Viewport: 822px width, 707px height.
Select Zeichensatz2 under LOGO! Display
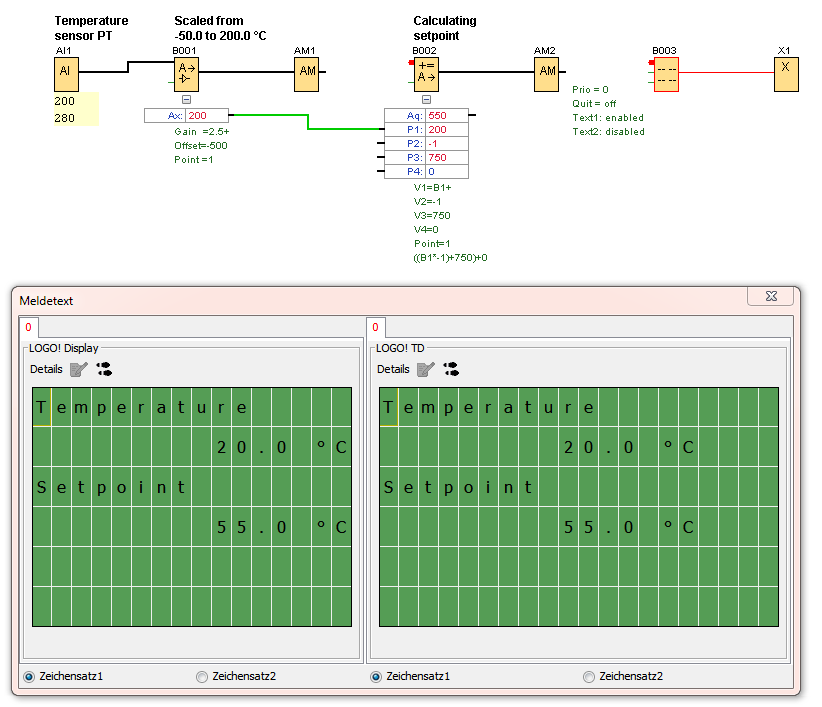(x=203, y=677)
